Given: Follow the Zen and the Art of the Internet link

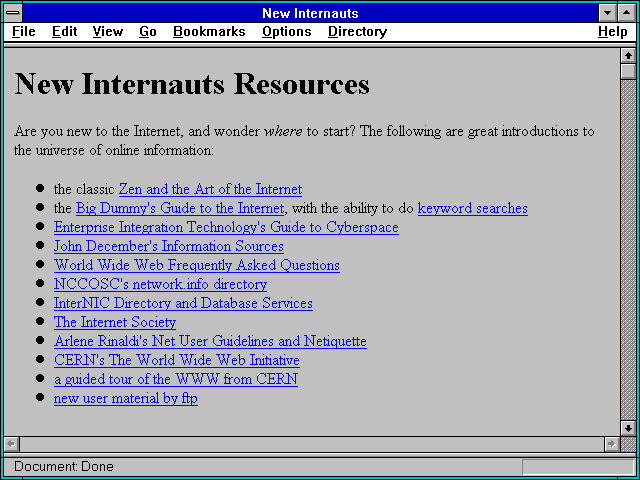Looking at the screenshot, I should (210, 189).
